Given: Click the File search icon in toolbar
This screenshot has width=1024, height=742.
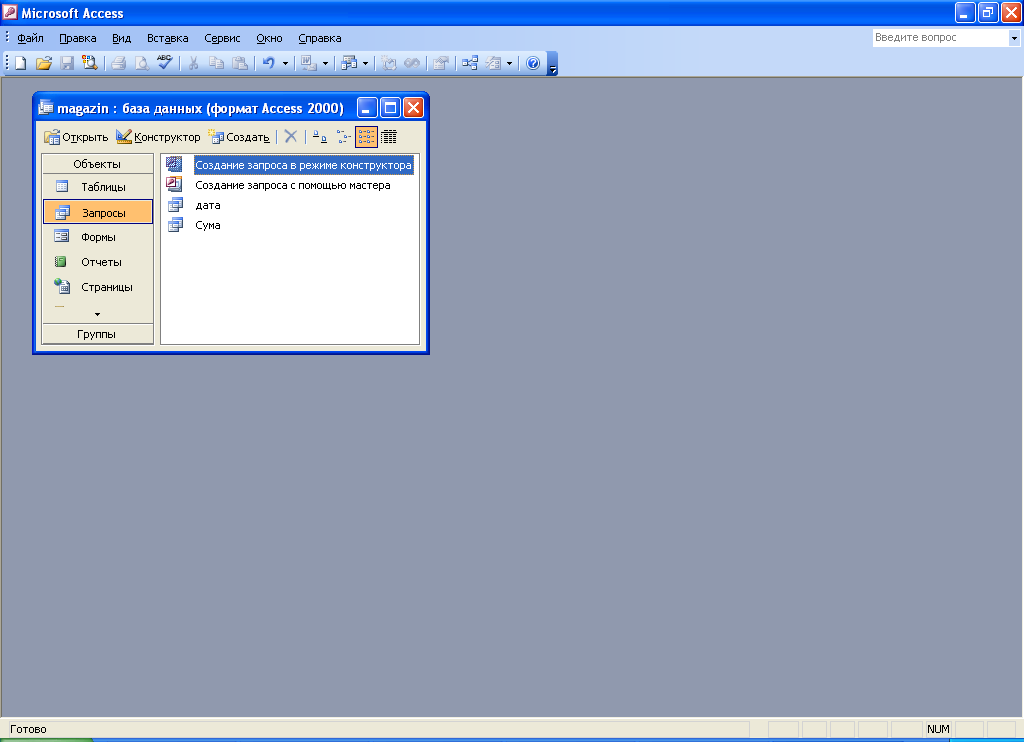Looking at the screenshot, I should 89,63.
